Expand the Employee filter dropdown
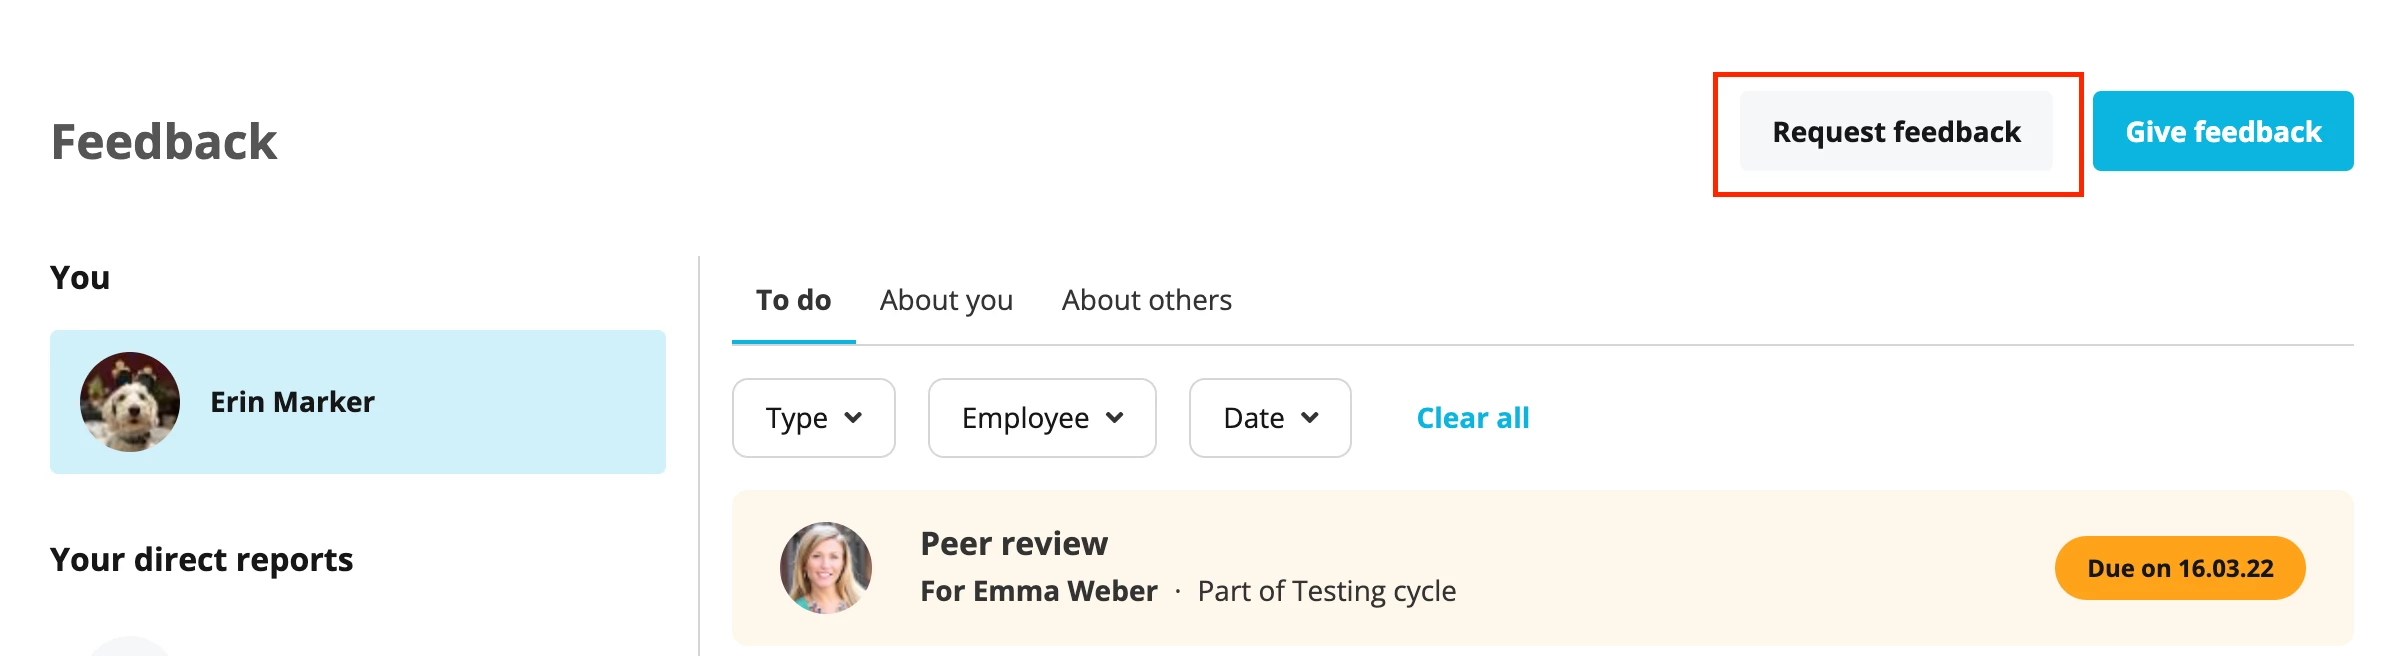2394x656 pixels. pyautogui.click(x=1042, y=418)
